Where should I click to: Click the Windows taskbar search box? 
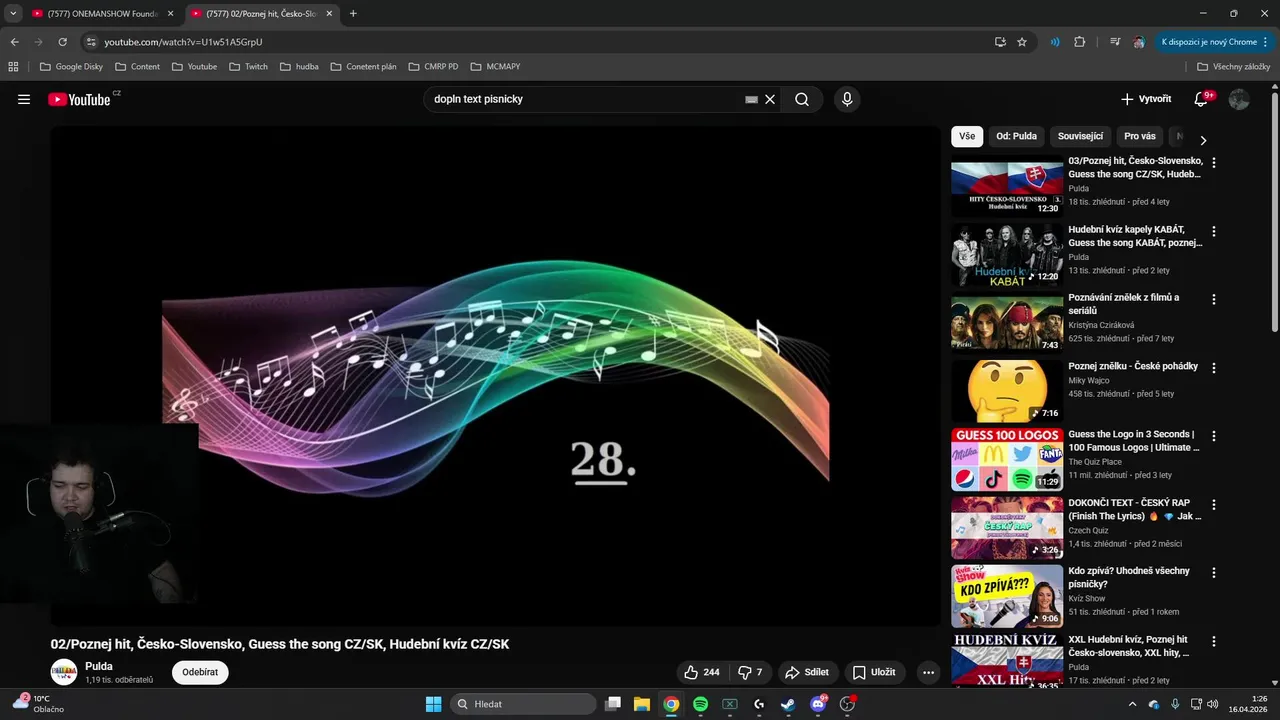click(523, 704)
